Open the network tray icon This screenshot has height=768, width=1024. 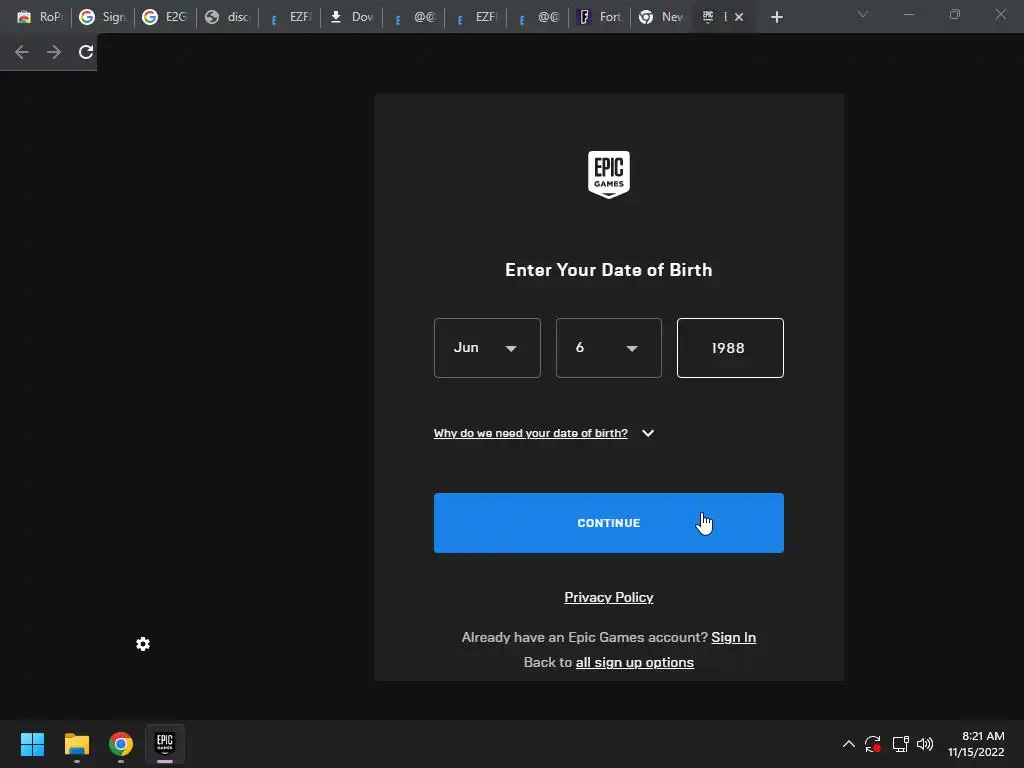[901, 744]
